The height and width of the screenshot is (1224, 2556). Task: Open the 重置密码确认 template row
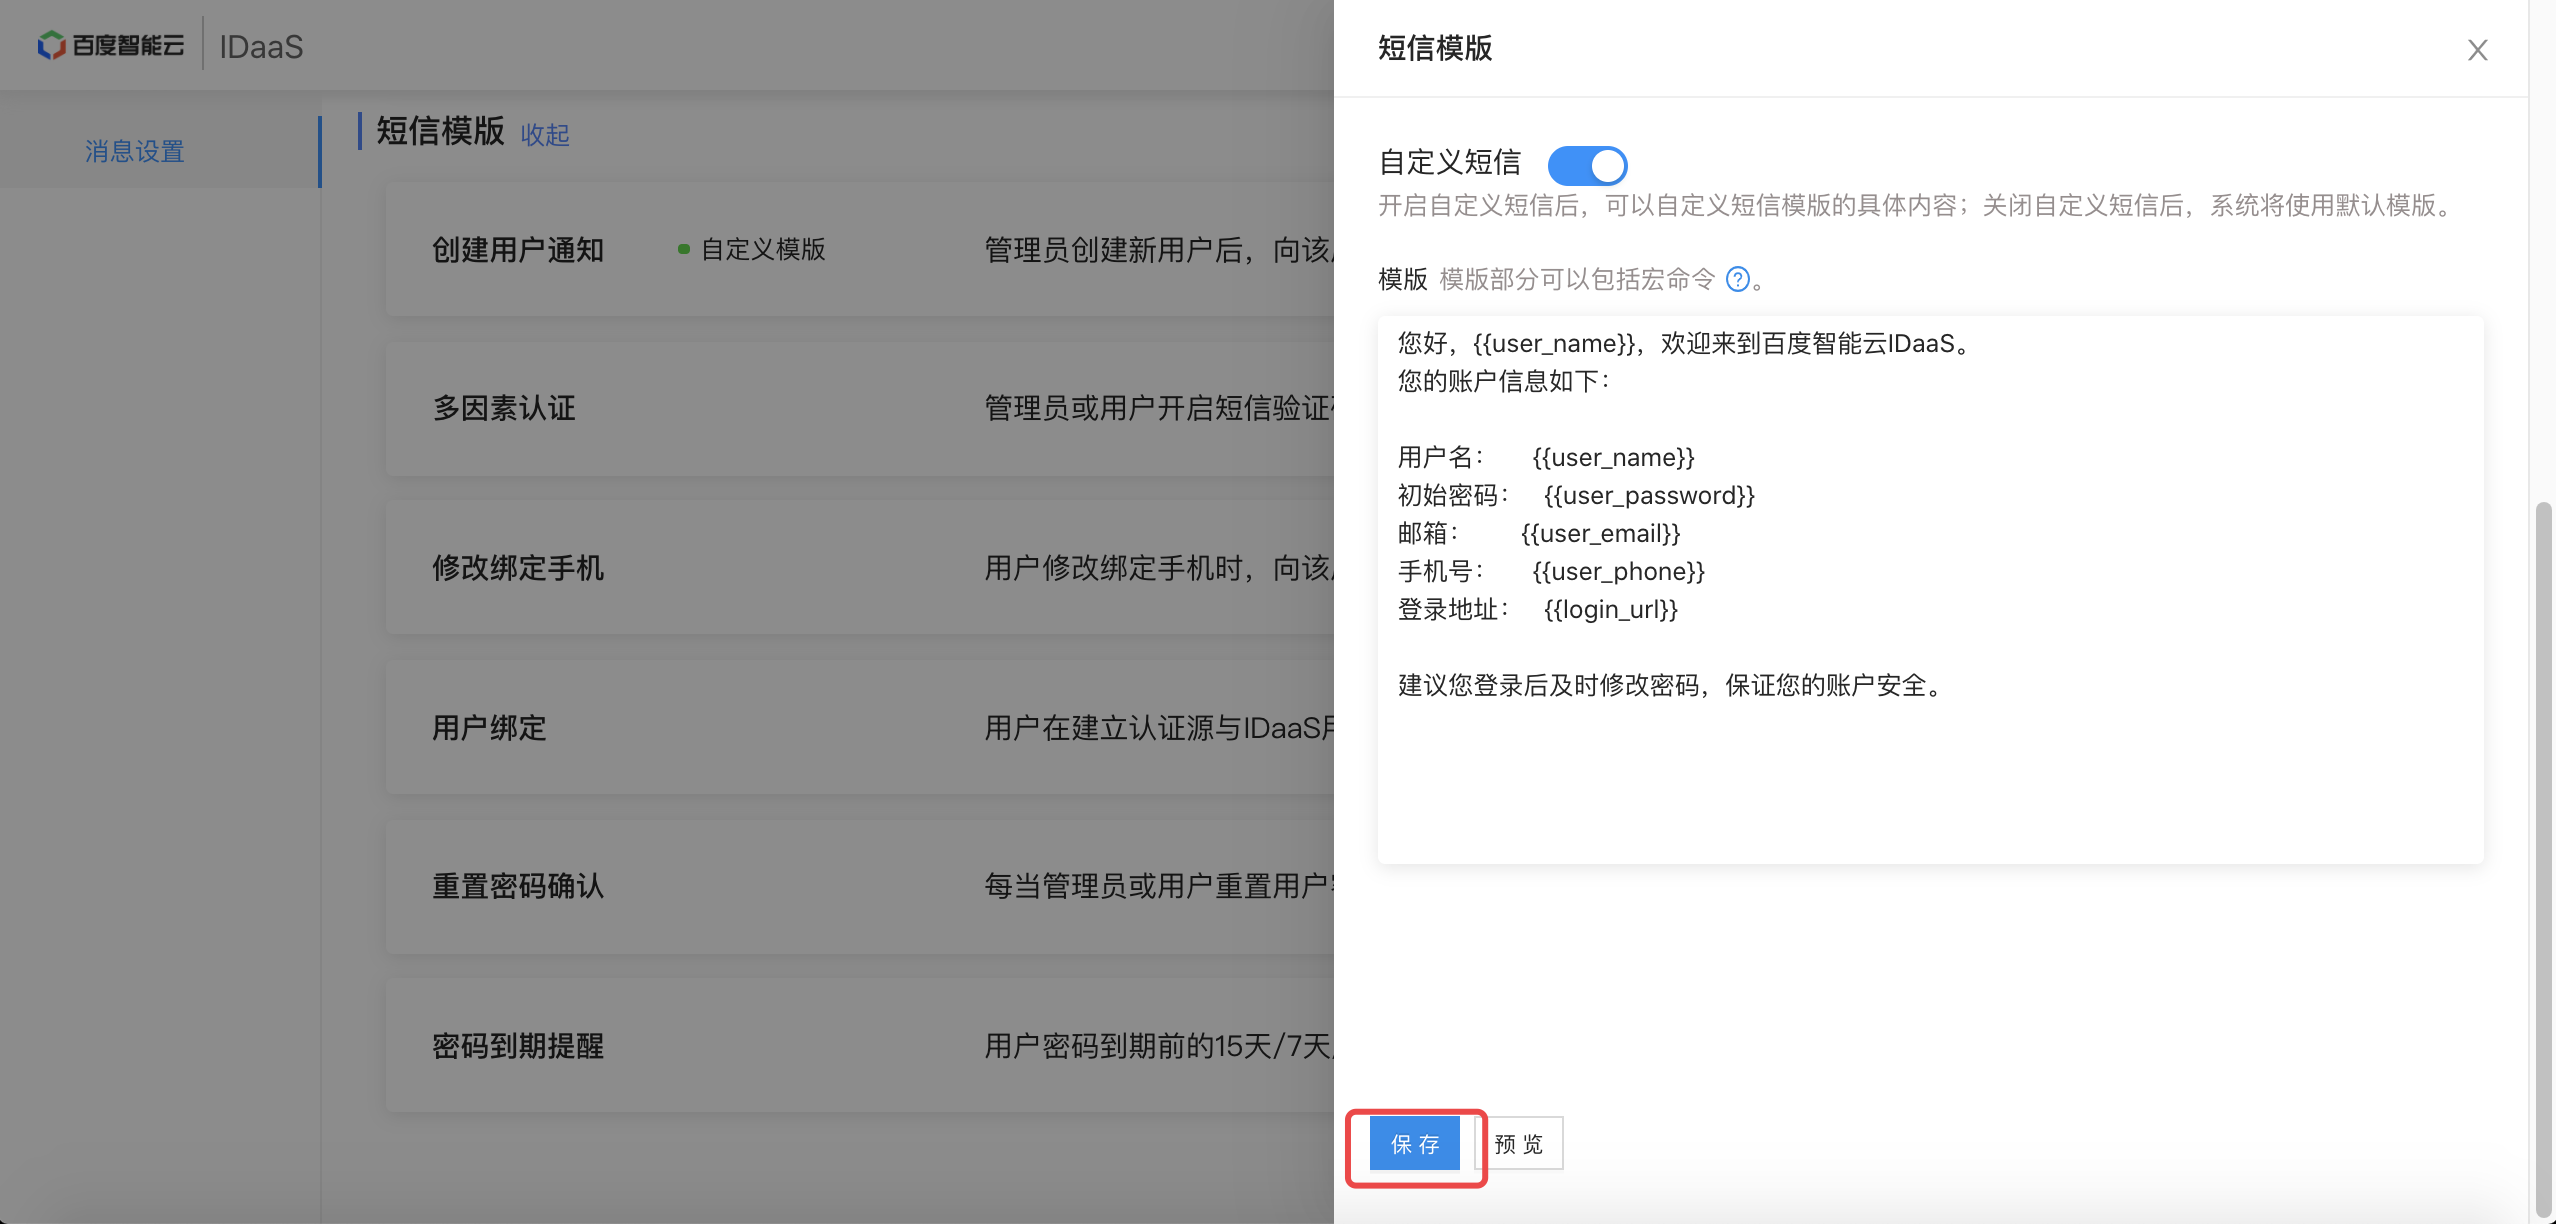[x=518, y=886]
